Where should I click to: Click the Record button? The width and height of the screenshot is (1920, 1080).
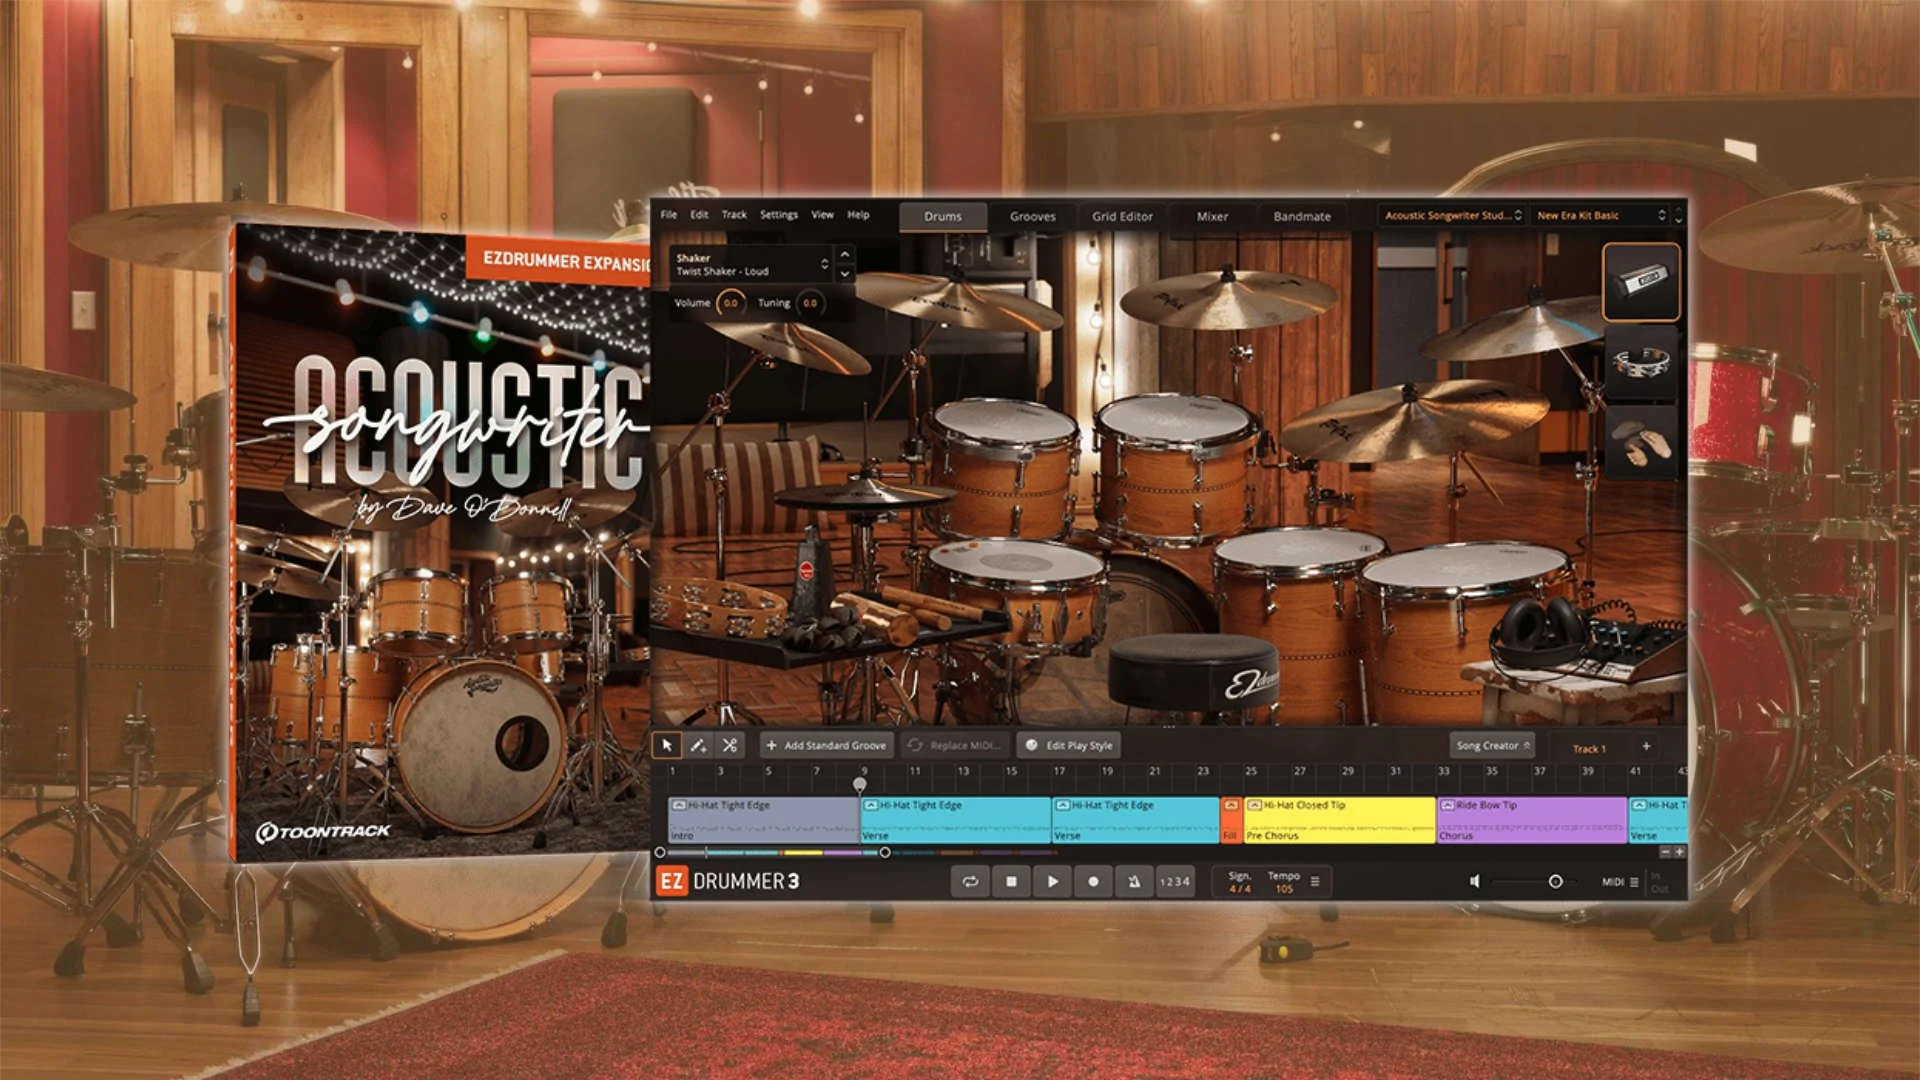coord(1093,881)
